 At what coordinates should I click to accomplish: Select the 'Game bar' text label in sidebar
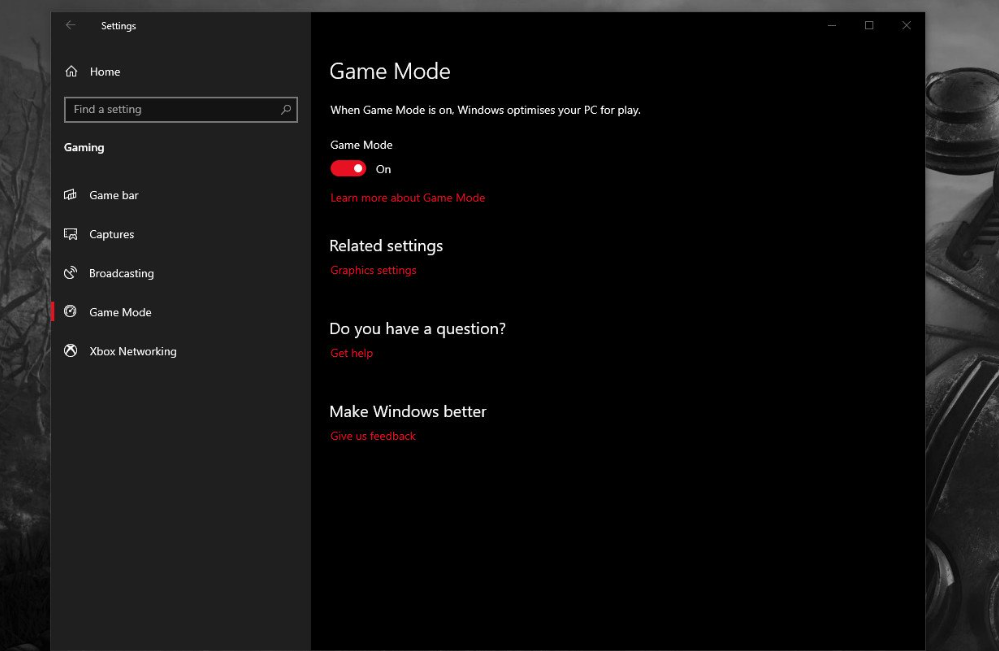[114, 195]
